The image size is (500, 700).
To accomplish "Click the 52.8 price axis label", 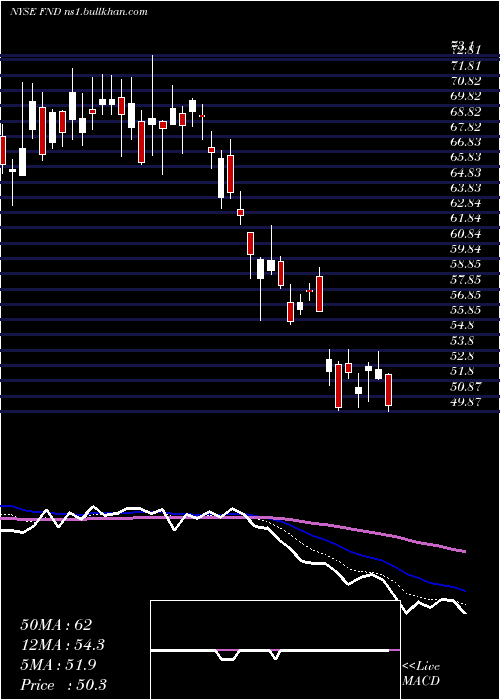I will (462, 356).
